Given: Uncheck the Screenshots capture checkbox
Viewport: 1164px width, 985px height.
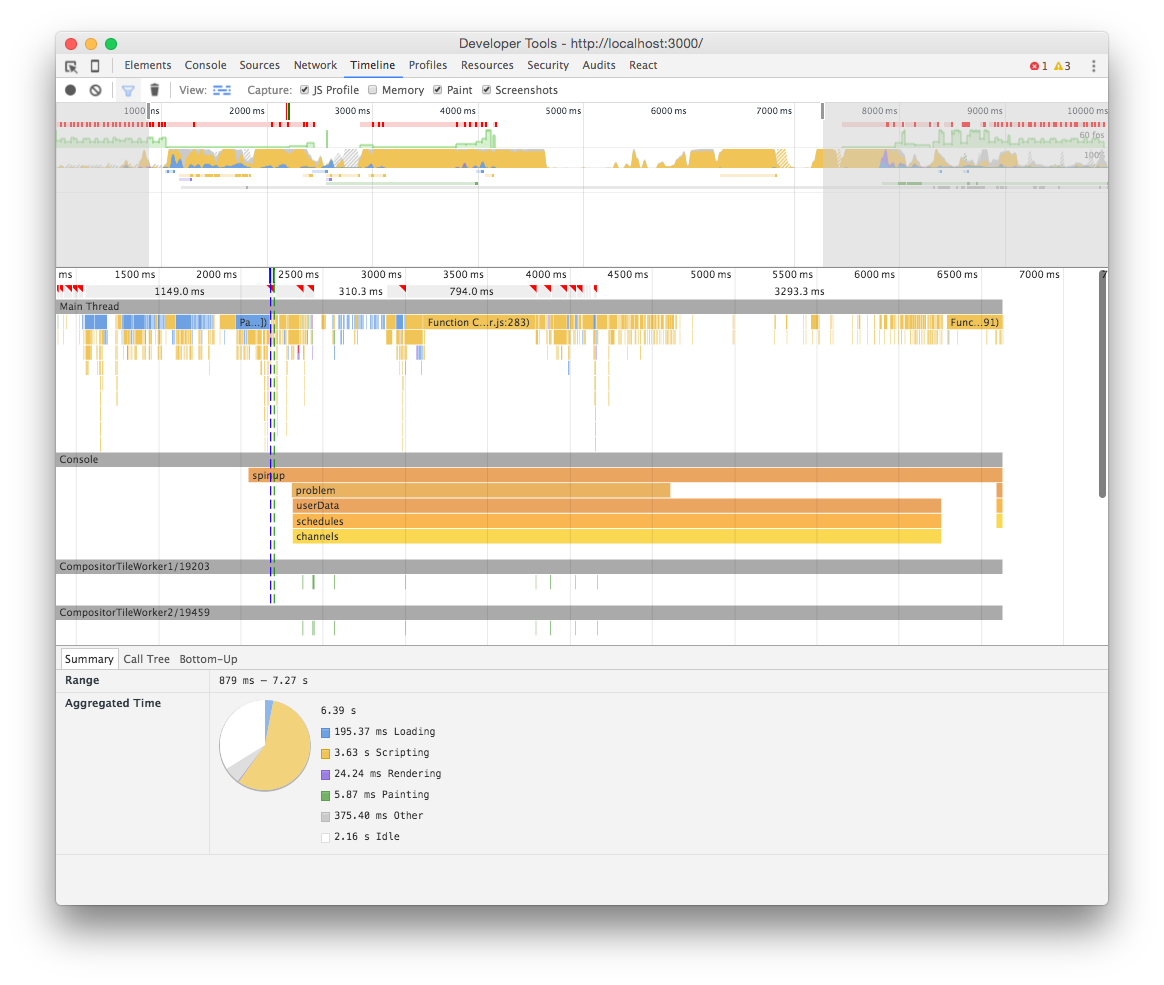Looking at the screenshot, I should point(486,90).
